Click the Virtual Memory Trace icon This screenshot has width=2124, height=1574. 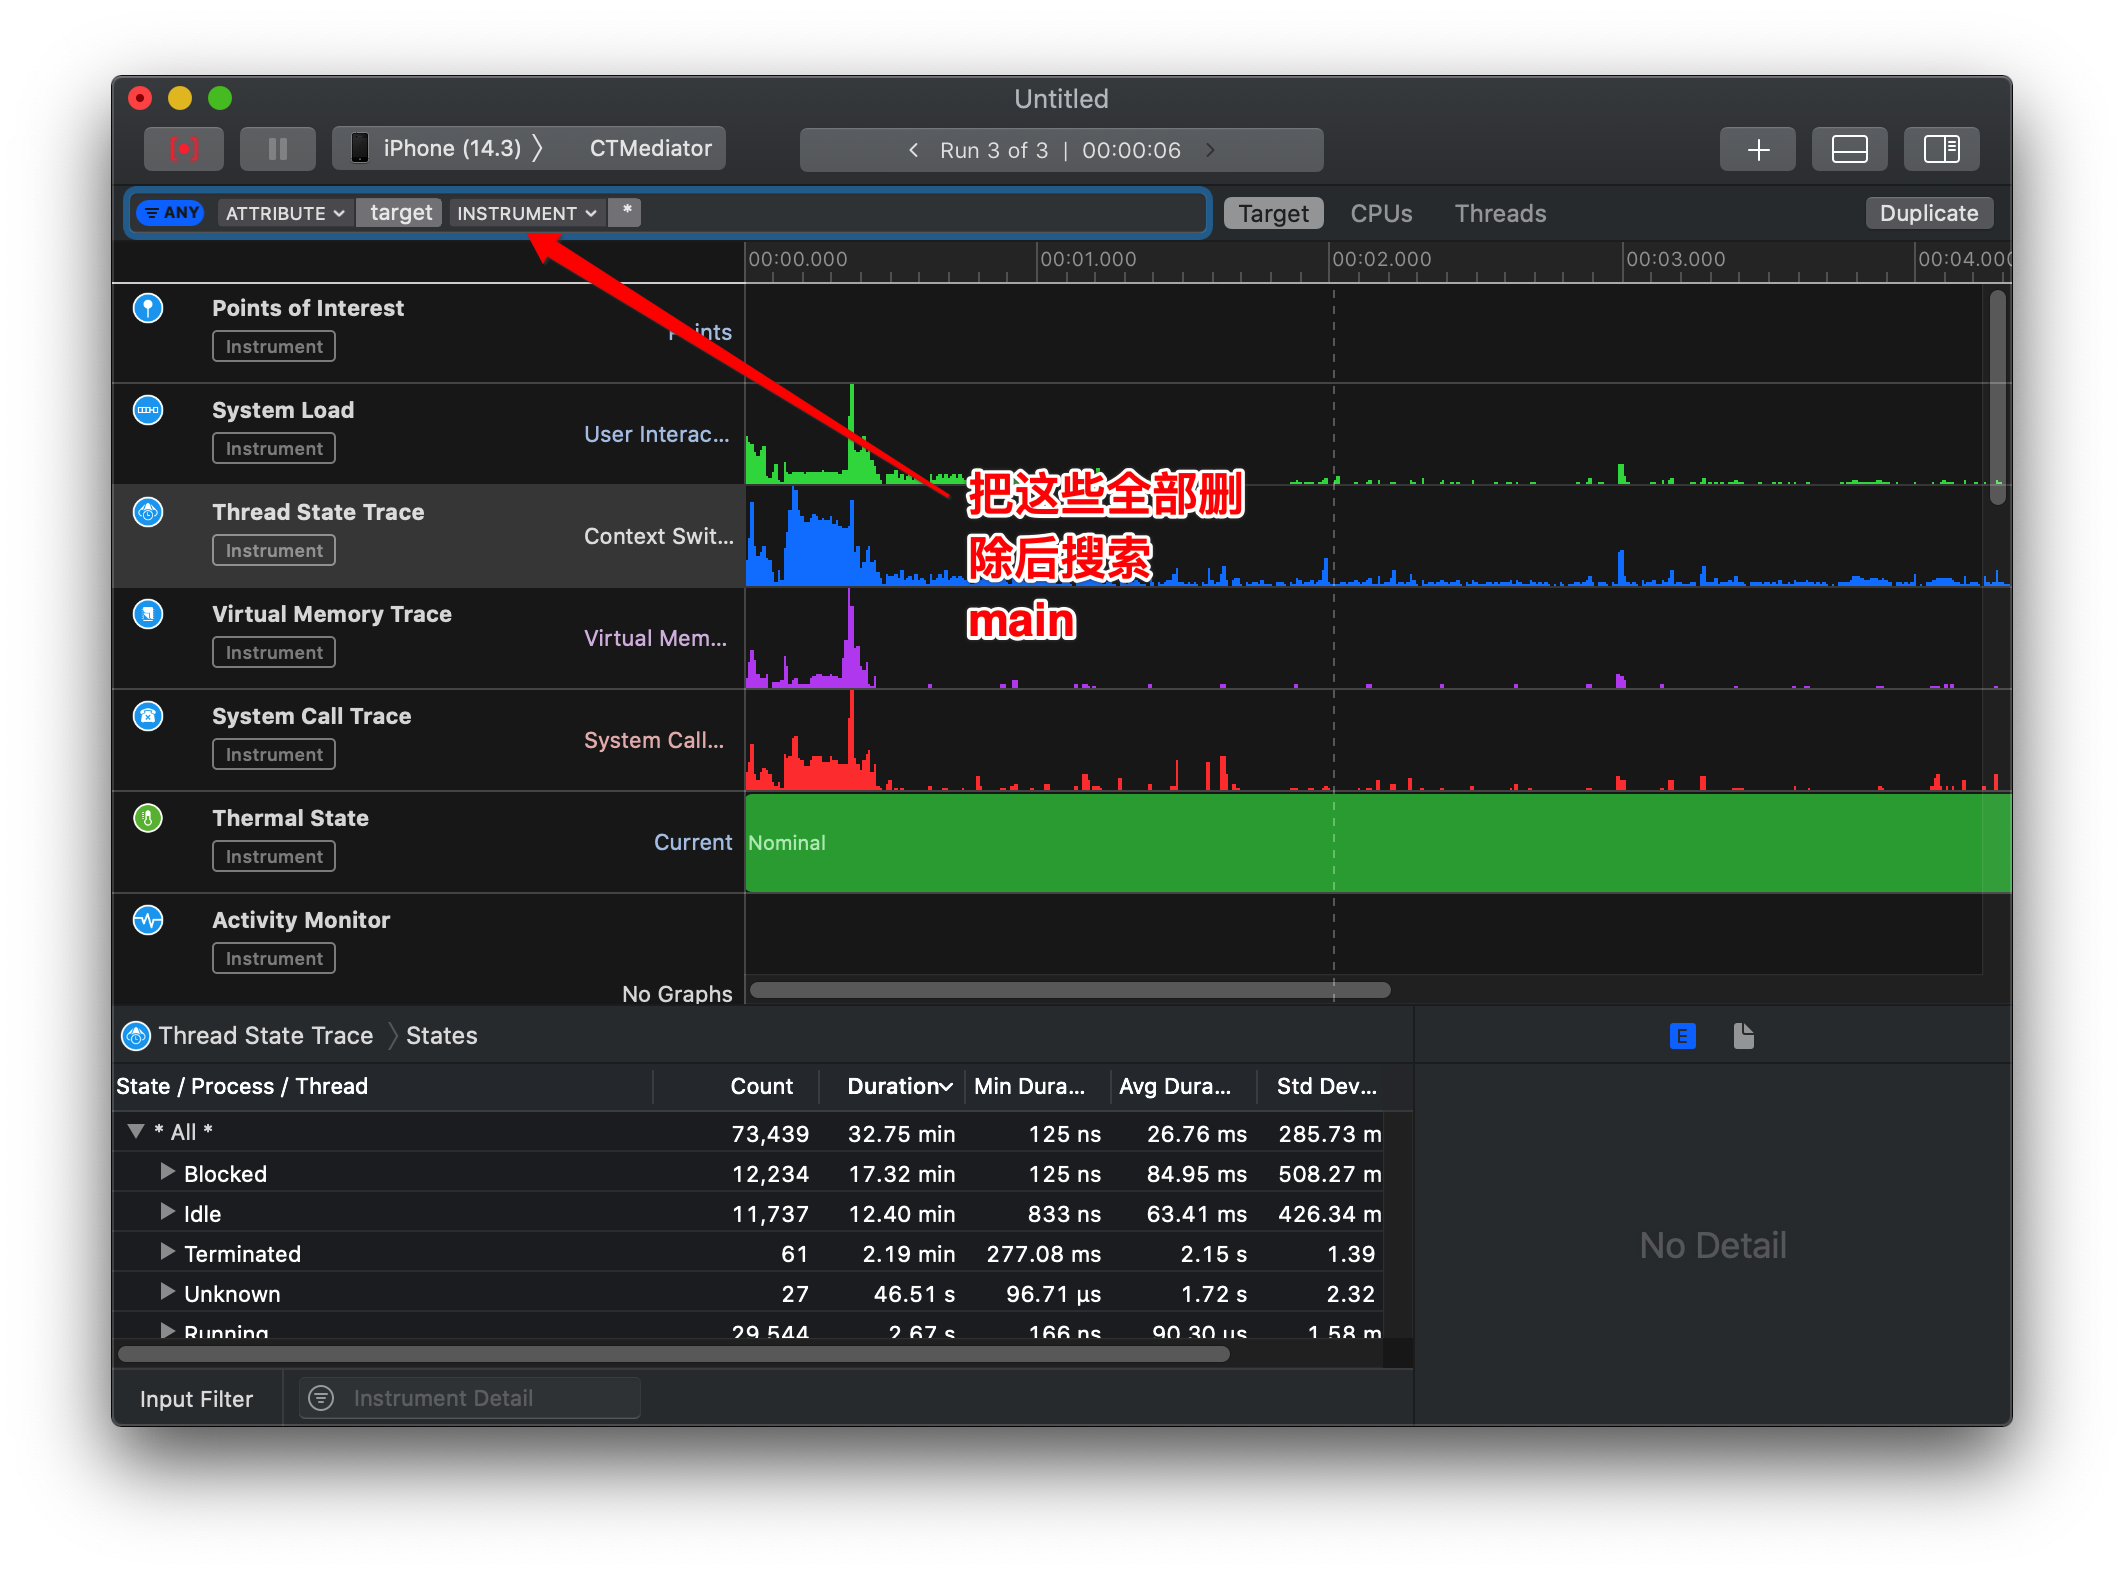[x=148, y=614]
